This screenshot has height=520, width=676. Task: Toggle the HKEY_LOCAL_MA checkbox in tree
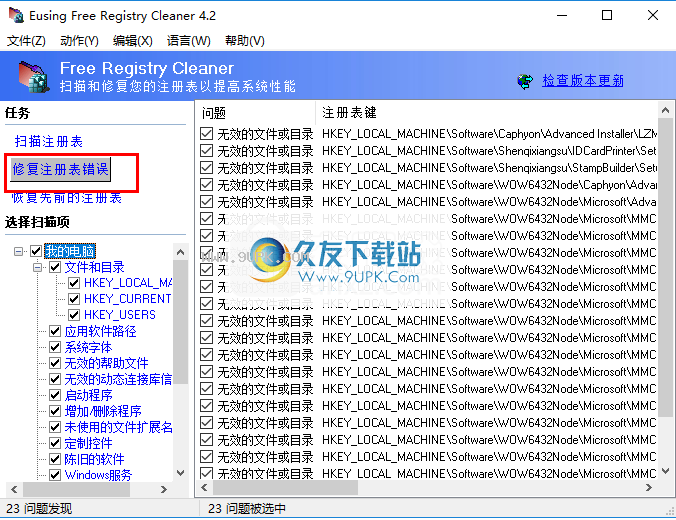point(74,283)
